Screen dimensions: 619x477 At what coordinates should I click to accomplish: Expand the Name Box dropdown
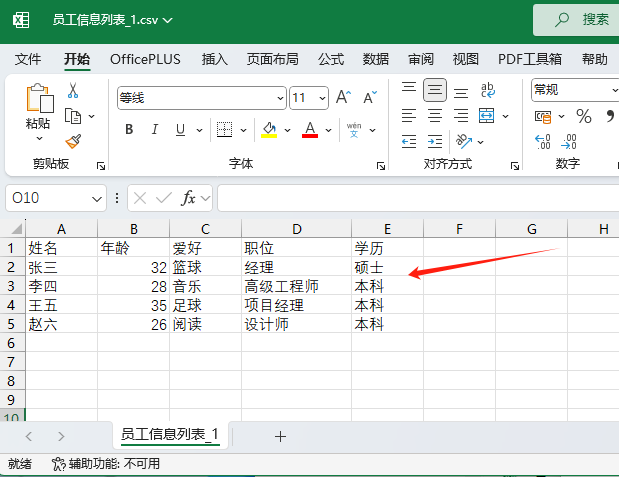coord(97,199)
